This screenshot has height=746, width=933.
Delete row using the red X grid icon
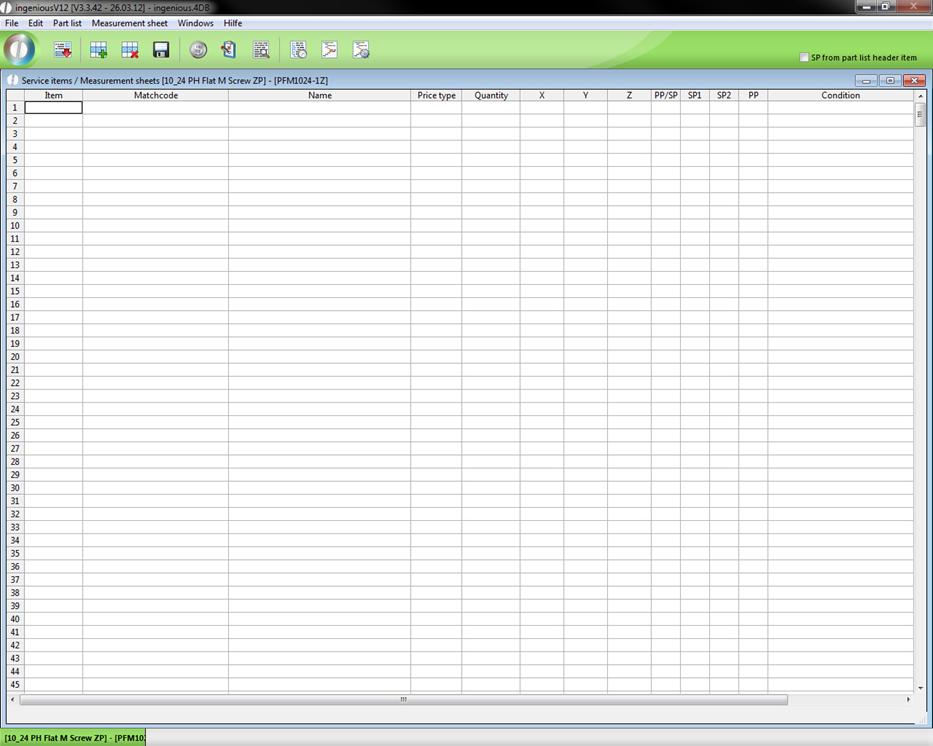(x=129, y=50)
